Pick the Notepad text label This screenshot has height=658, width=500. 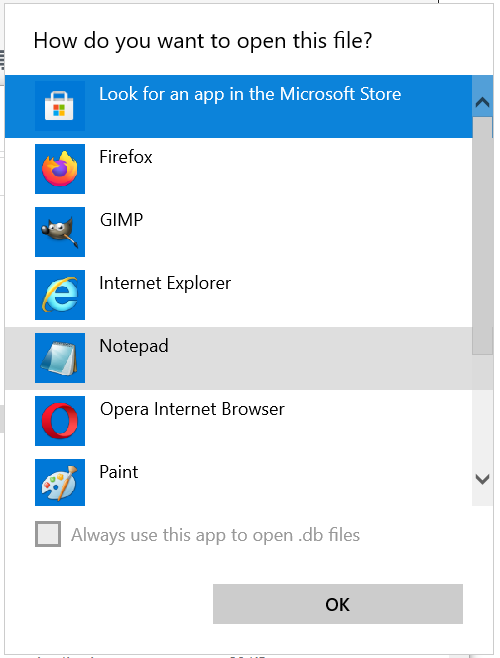click(x=134, y=346)
